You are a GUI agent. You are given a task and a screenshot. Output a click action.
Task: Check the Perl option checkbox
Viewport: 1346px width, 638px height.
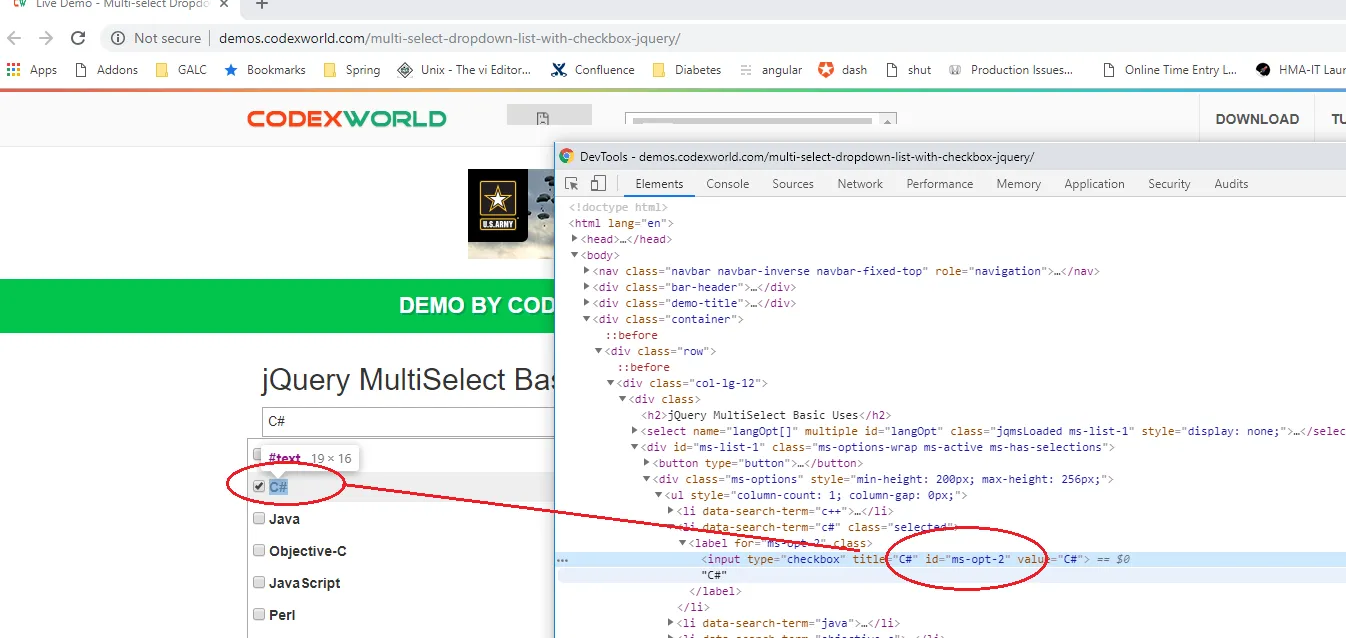point(259,614)
